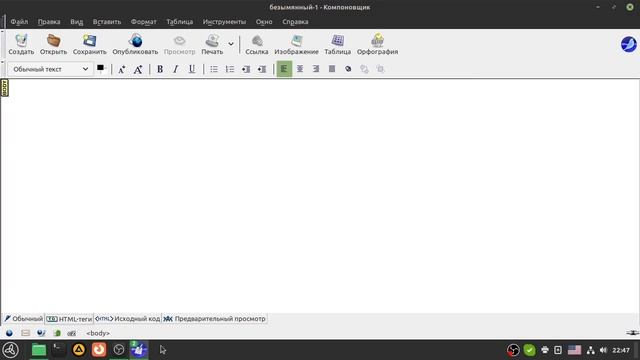This screenshot has height=360, width=640.
Task: Run the spell check with Орфография
Action: (x=377, y=44)
